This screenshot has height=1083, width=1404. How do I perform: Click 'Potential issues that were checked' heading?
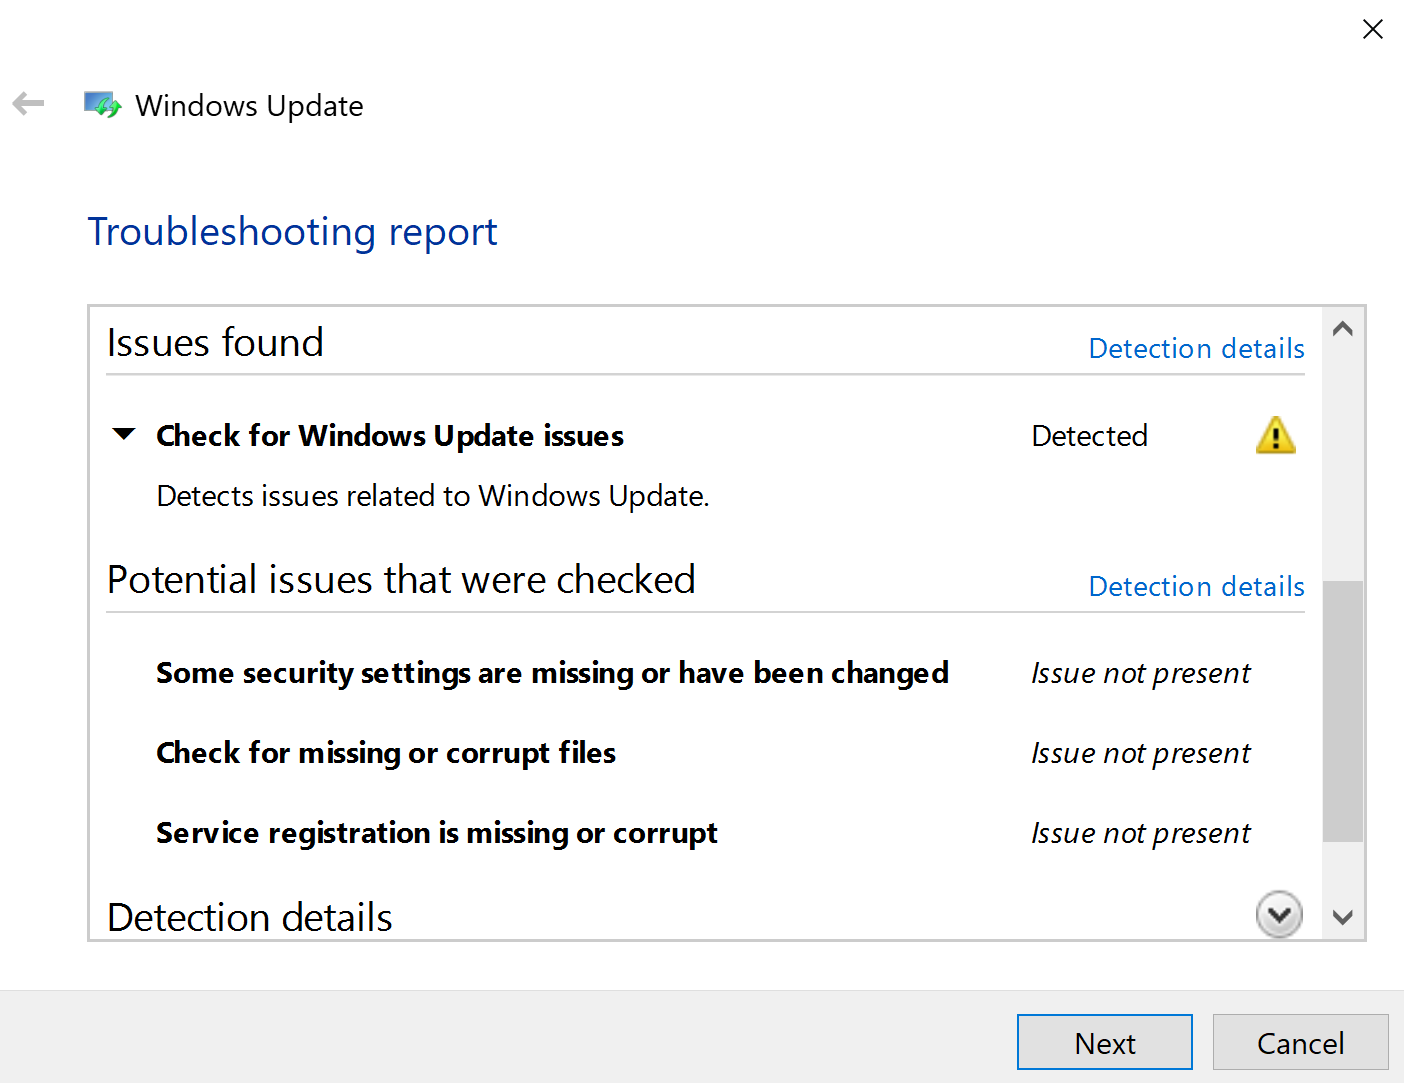[x=401, y=580]
